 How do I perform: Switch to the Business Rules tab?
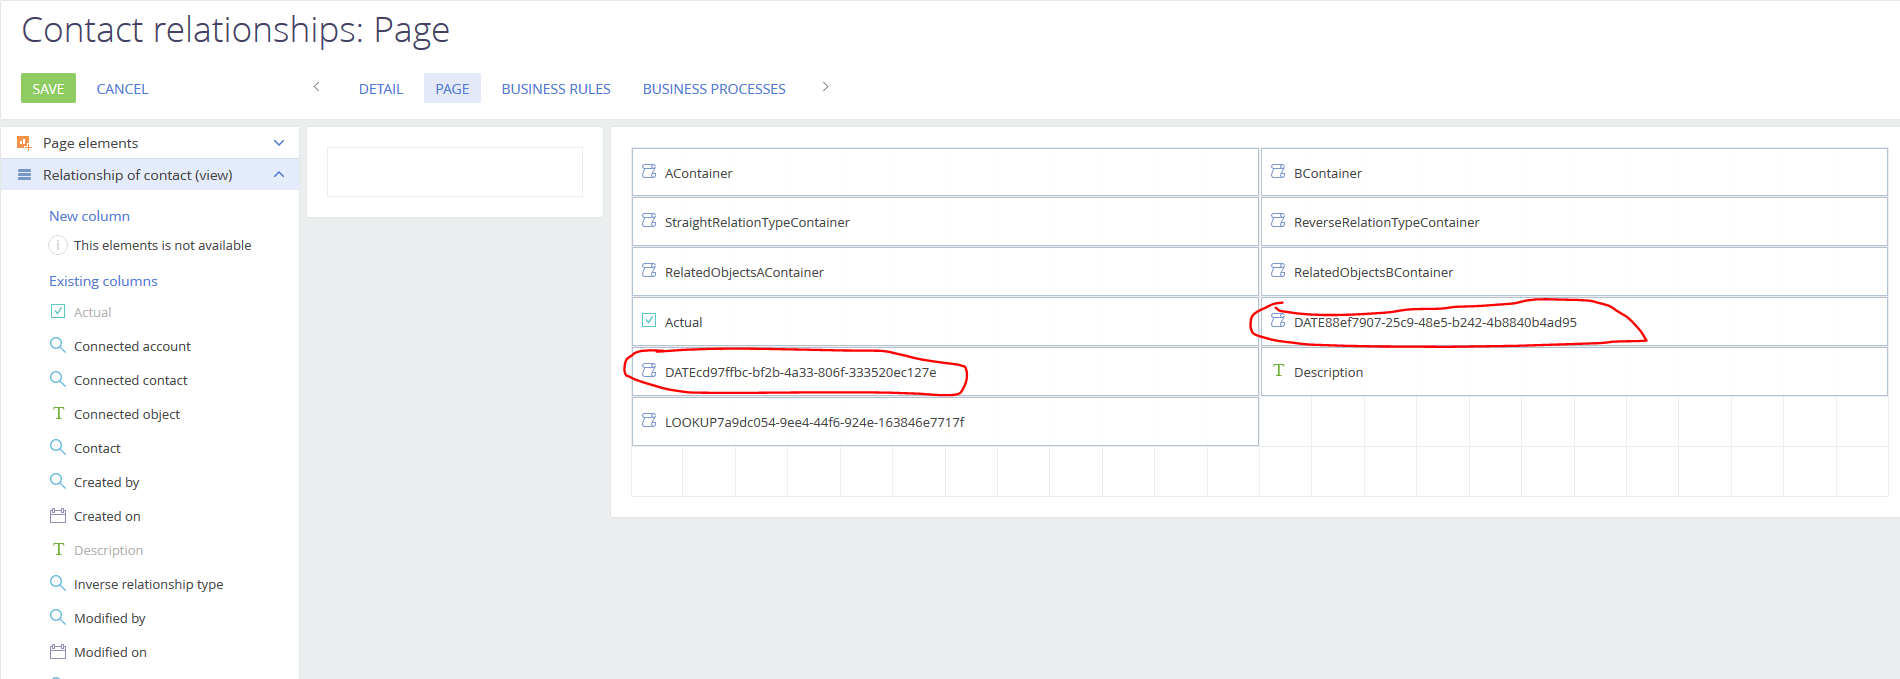click(x=556, y=89)
